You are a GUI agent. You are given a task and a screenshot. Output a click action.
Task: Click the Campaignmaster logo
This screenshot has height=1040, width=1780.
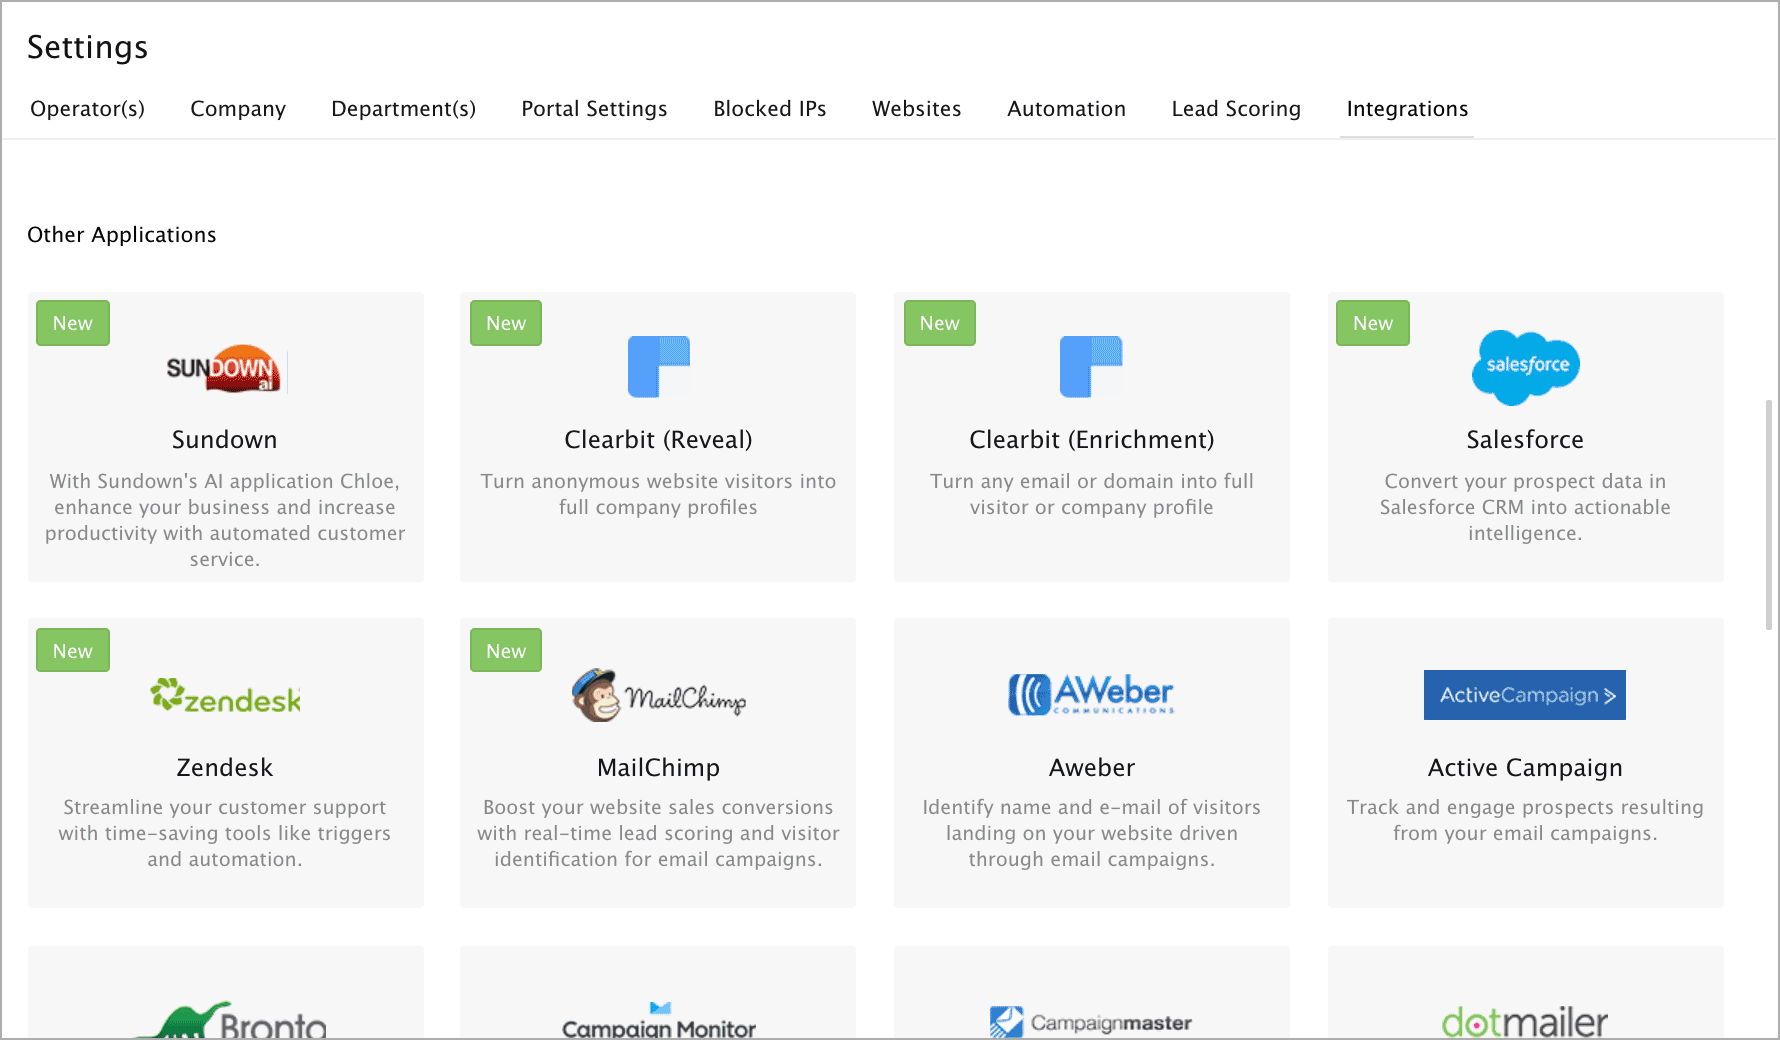point(1091,1022)
